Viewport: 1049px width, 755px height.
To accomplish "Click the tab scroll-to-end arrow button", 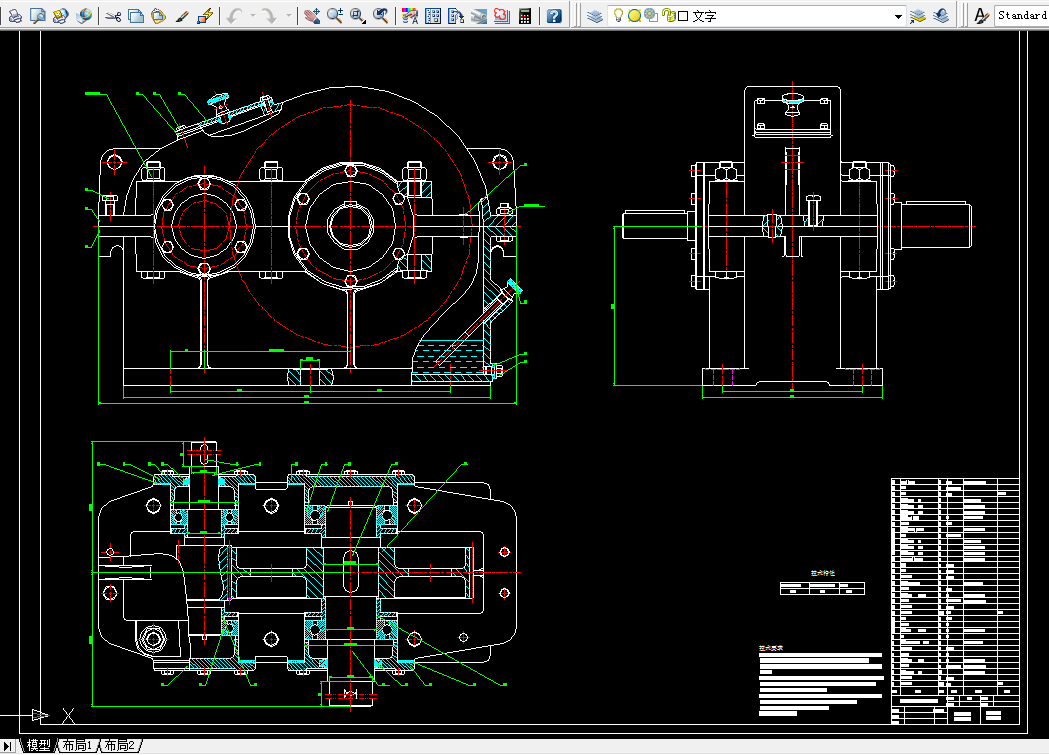I will click(7, 746).
